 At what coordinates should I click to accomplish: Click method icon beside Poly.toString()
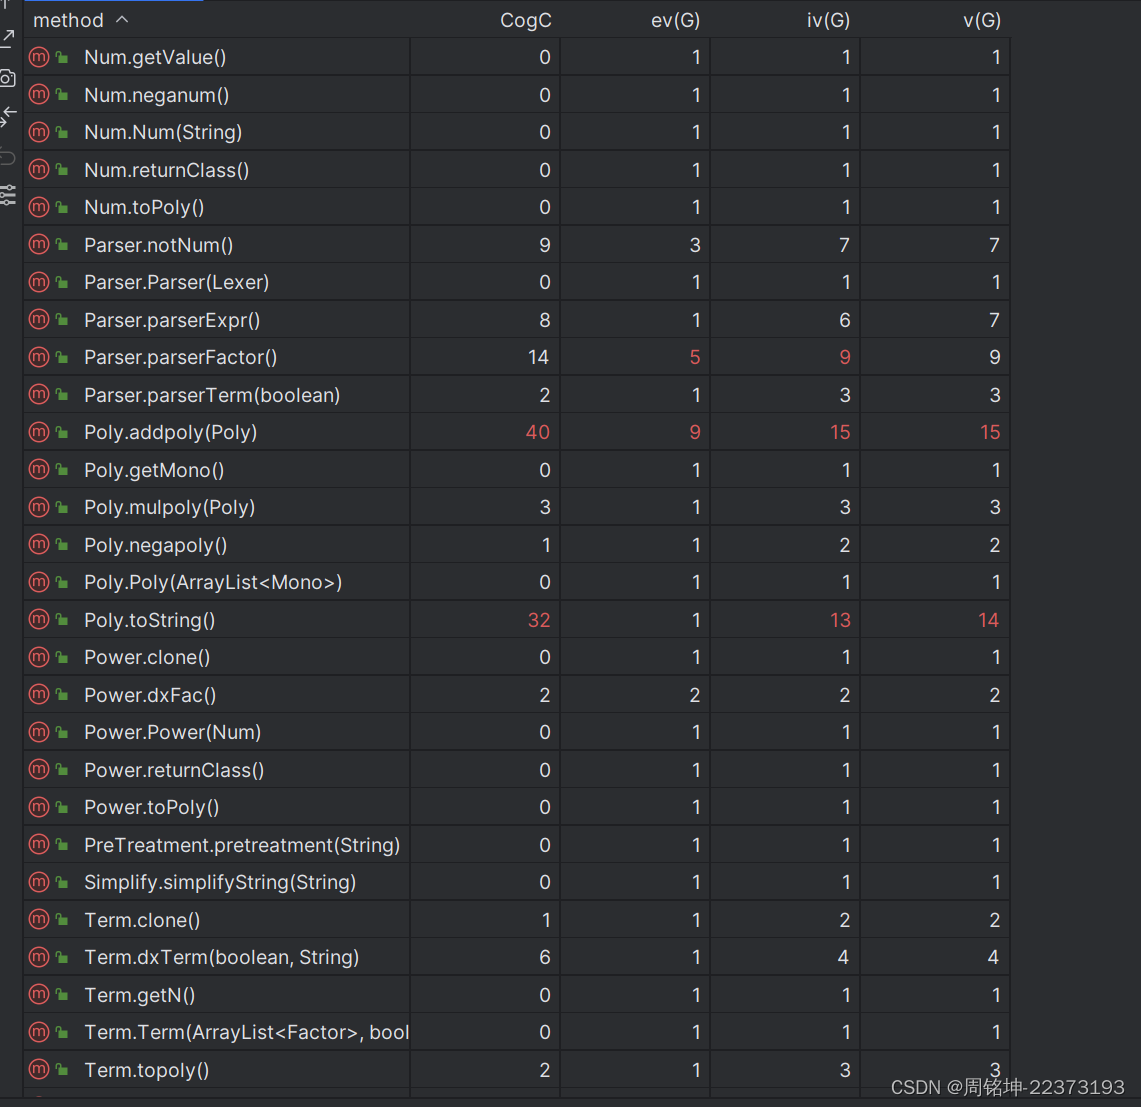pos(39,619)
